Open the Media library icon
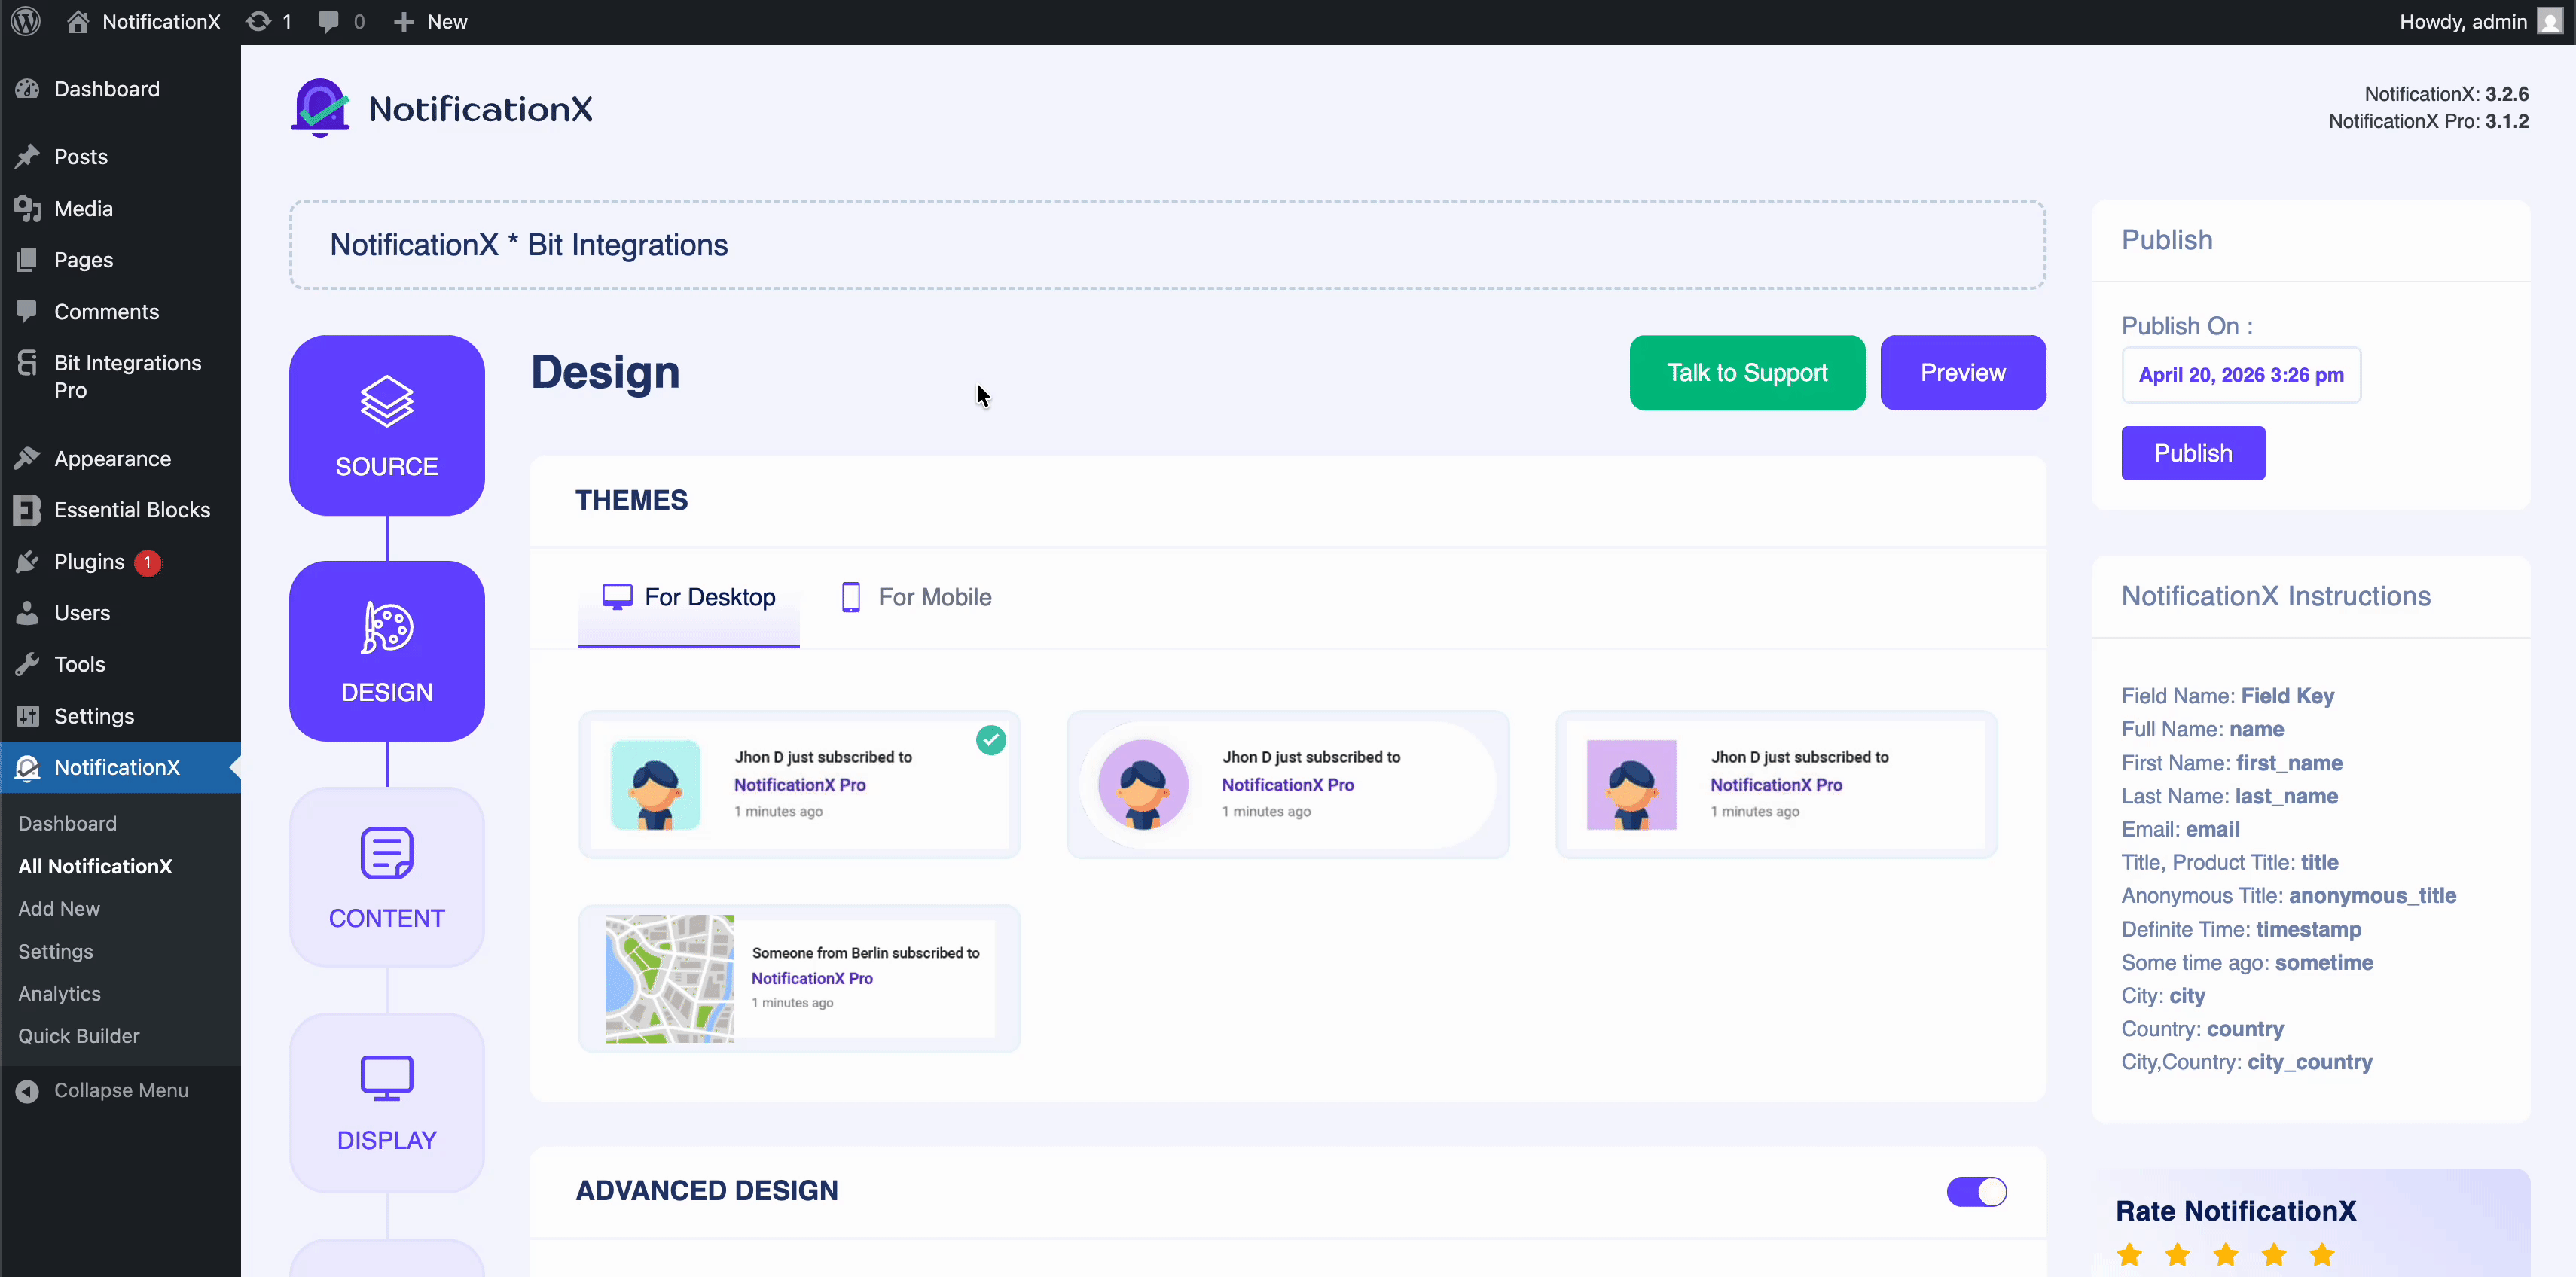 [28, 208]
